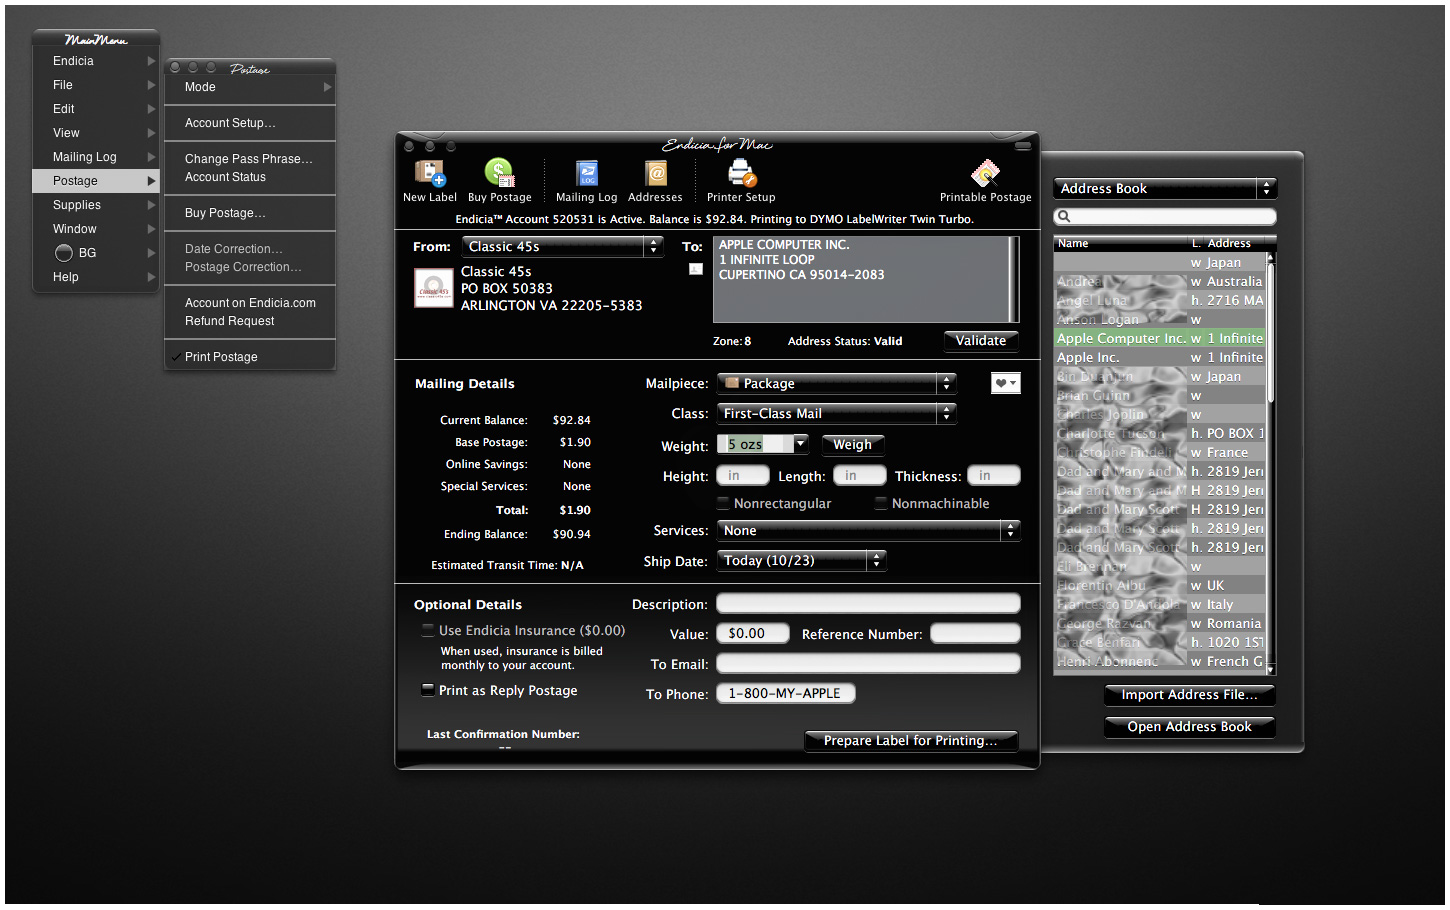Click To Phone field 1-800-MY-APPLE
Screen dimensions: 1450x910
click(x=786, y=693)
